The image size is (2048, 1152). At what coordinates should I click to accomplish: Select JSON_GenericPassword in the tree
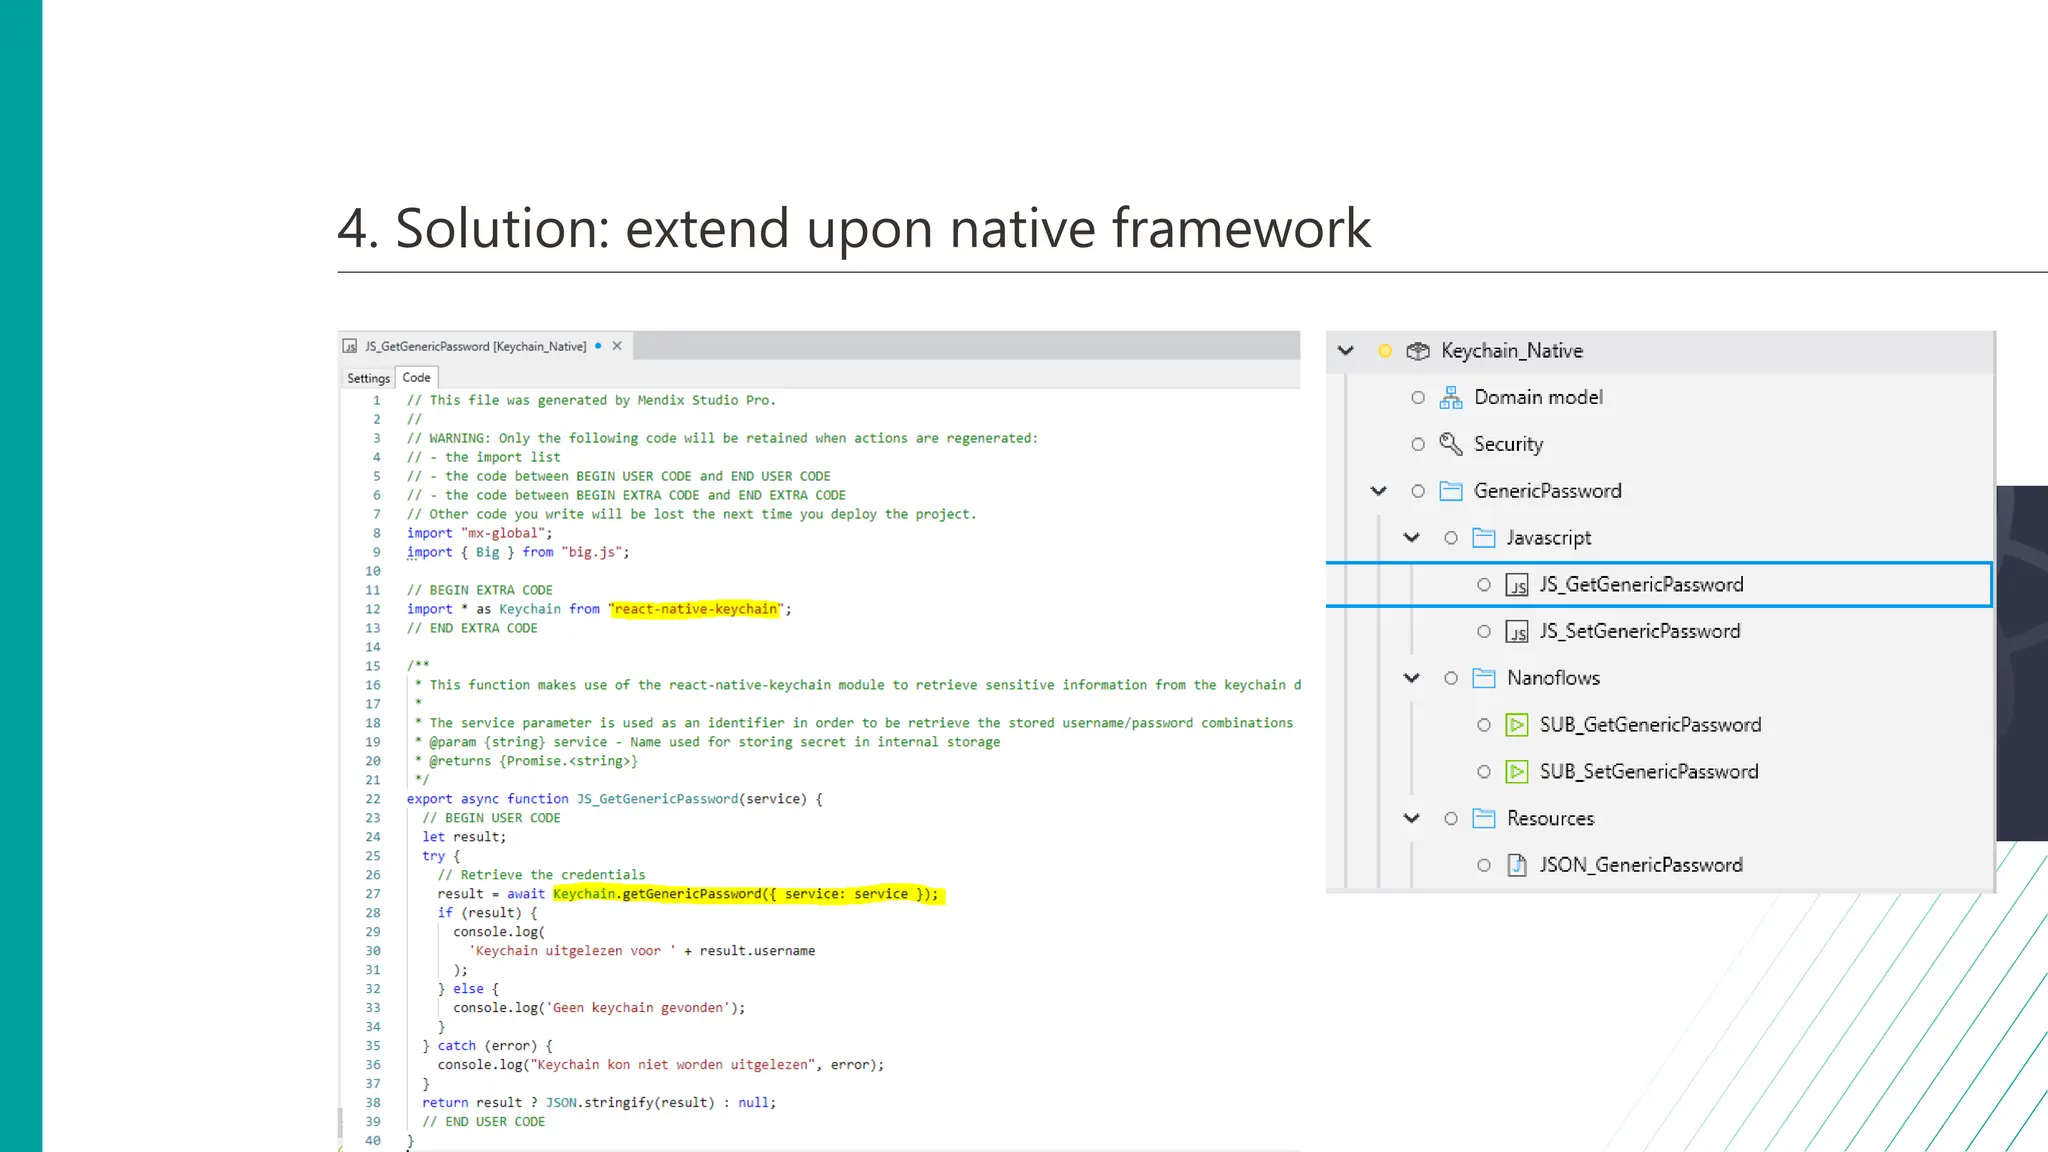[x=1641, y=865]
